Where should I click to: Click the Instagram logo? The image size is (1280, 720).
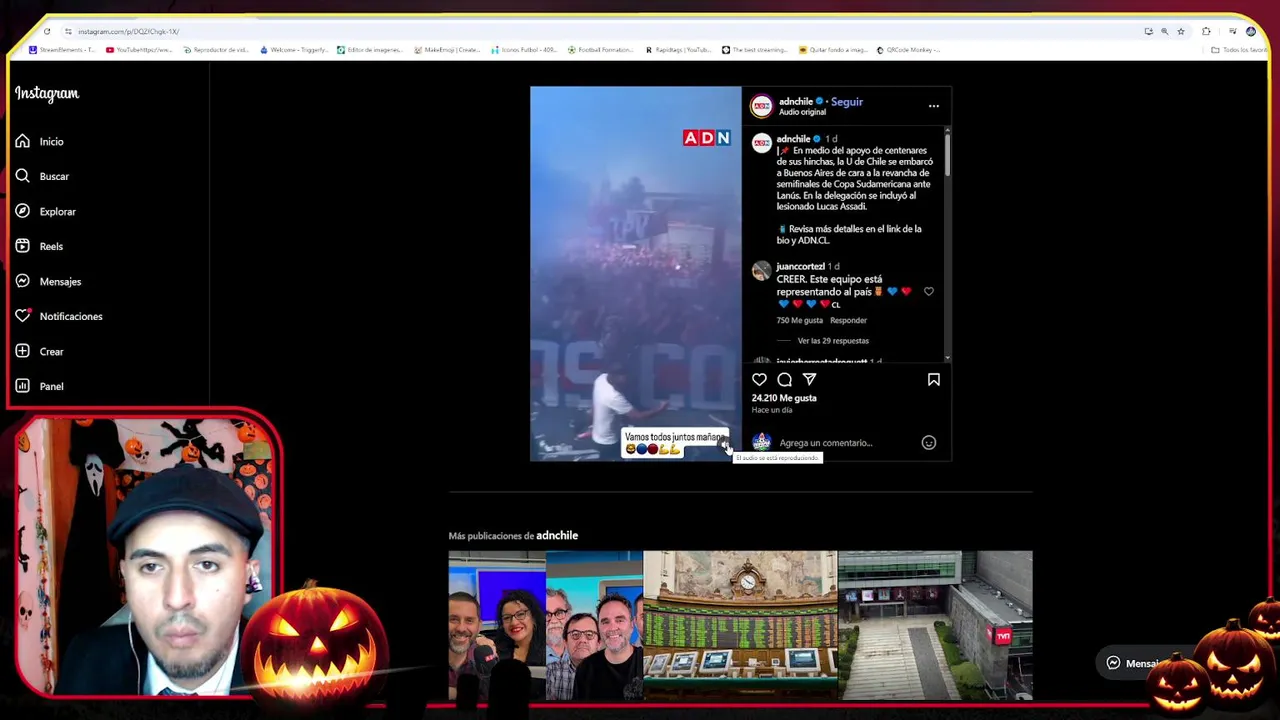[46, 93]
